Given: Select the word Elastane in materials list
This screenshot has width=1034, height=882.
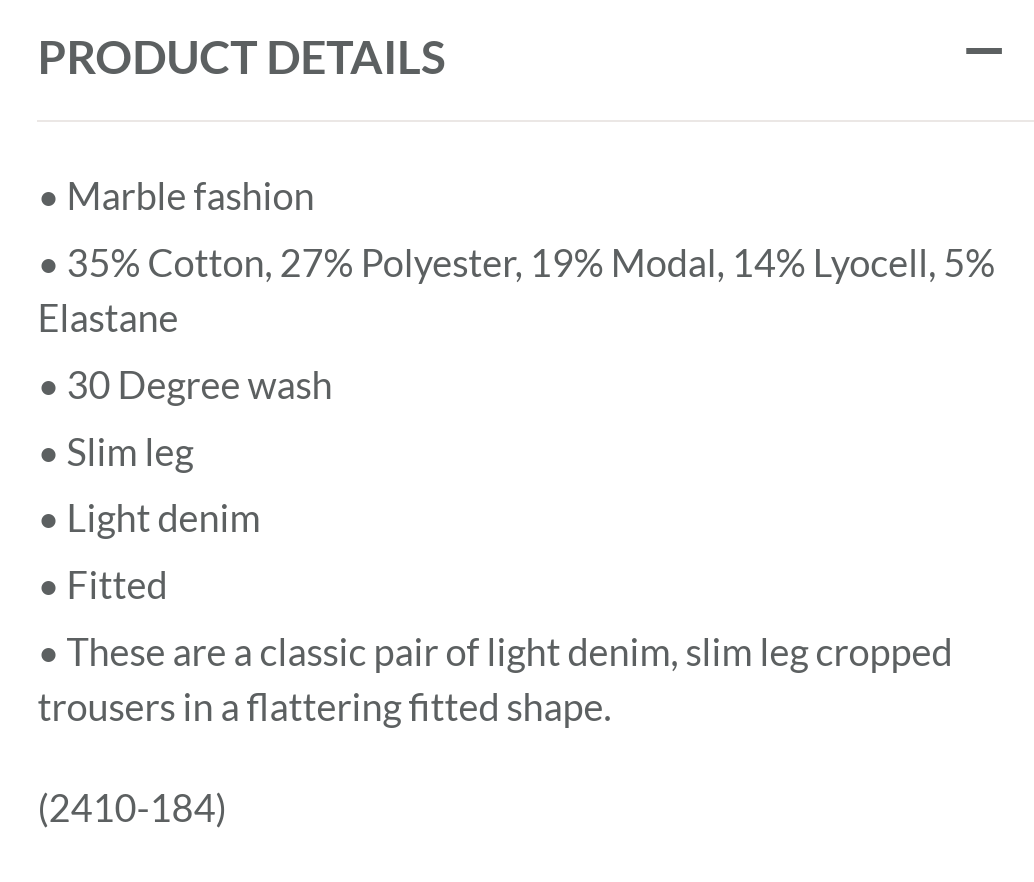Looking at the screenshot, I should 107,318.
